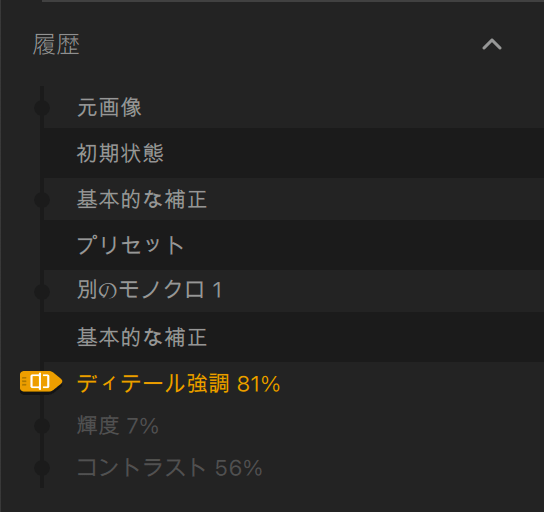Click the timeline dot beside first 基本的な補正
The image size is (544, 512).
coord(42,200)
